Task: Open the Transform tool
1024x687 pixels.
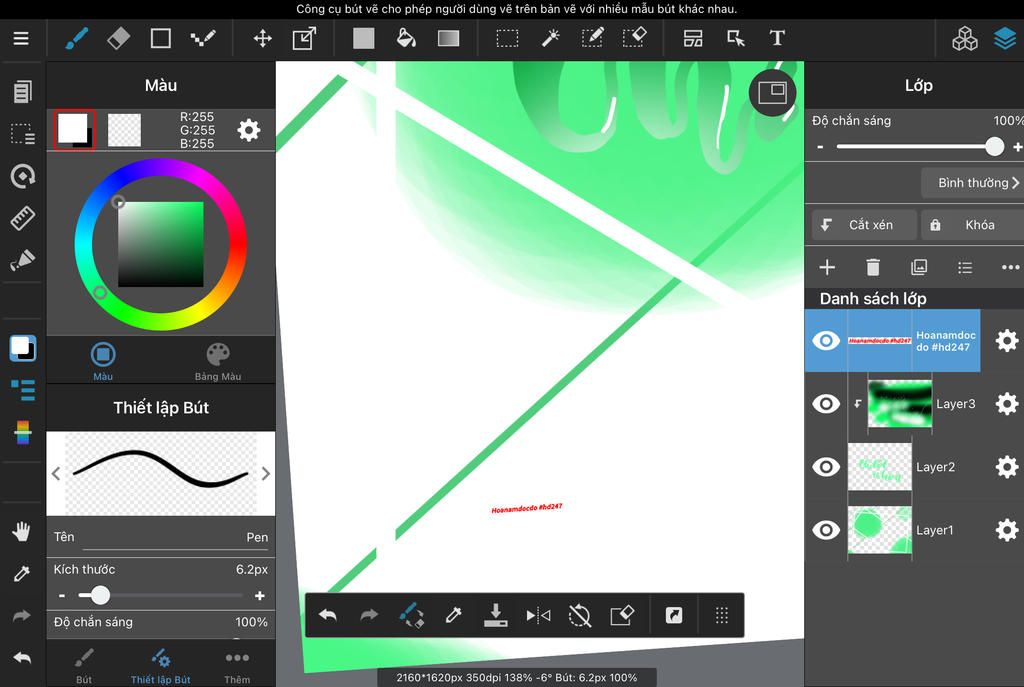Action: point(304,38)
